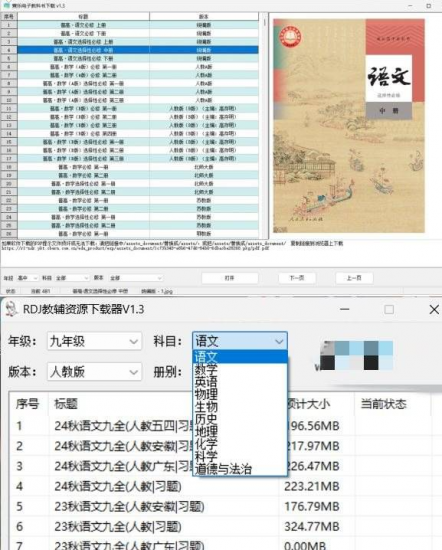Select row 24秋语文九全(人教|习题)

(x=220, y=486)
